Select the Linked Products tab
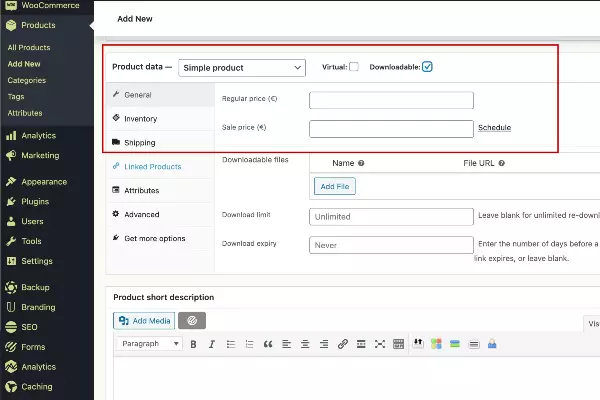Viewport: 600px width, 400px height. point(150,166)
